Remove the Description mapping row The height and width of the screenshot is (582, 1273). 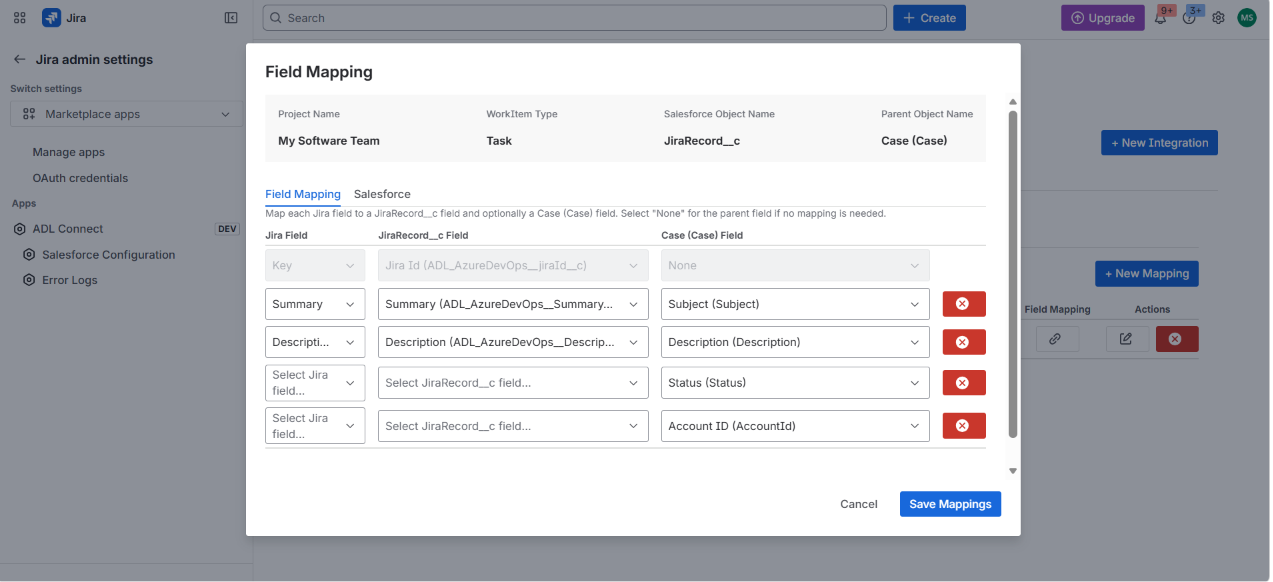964,342
